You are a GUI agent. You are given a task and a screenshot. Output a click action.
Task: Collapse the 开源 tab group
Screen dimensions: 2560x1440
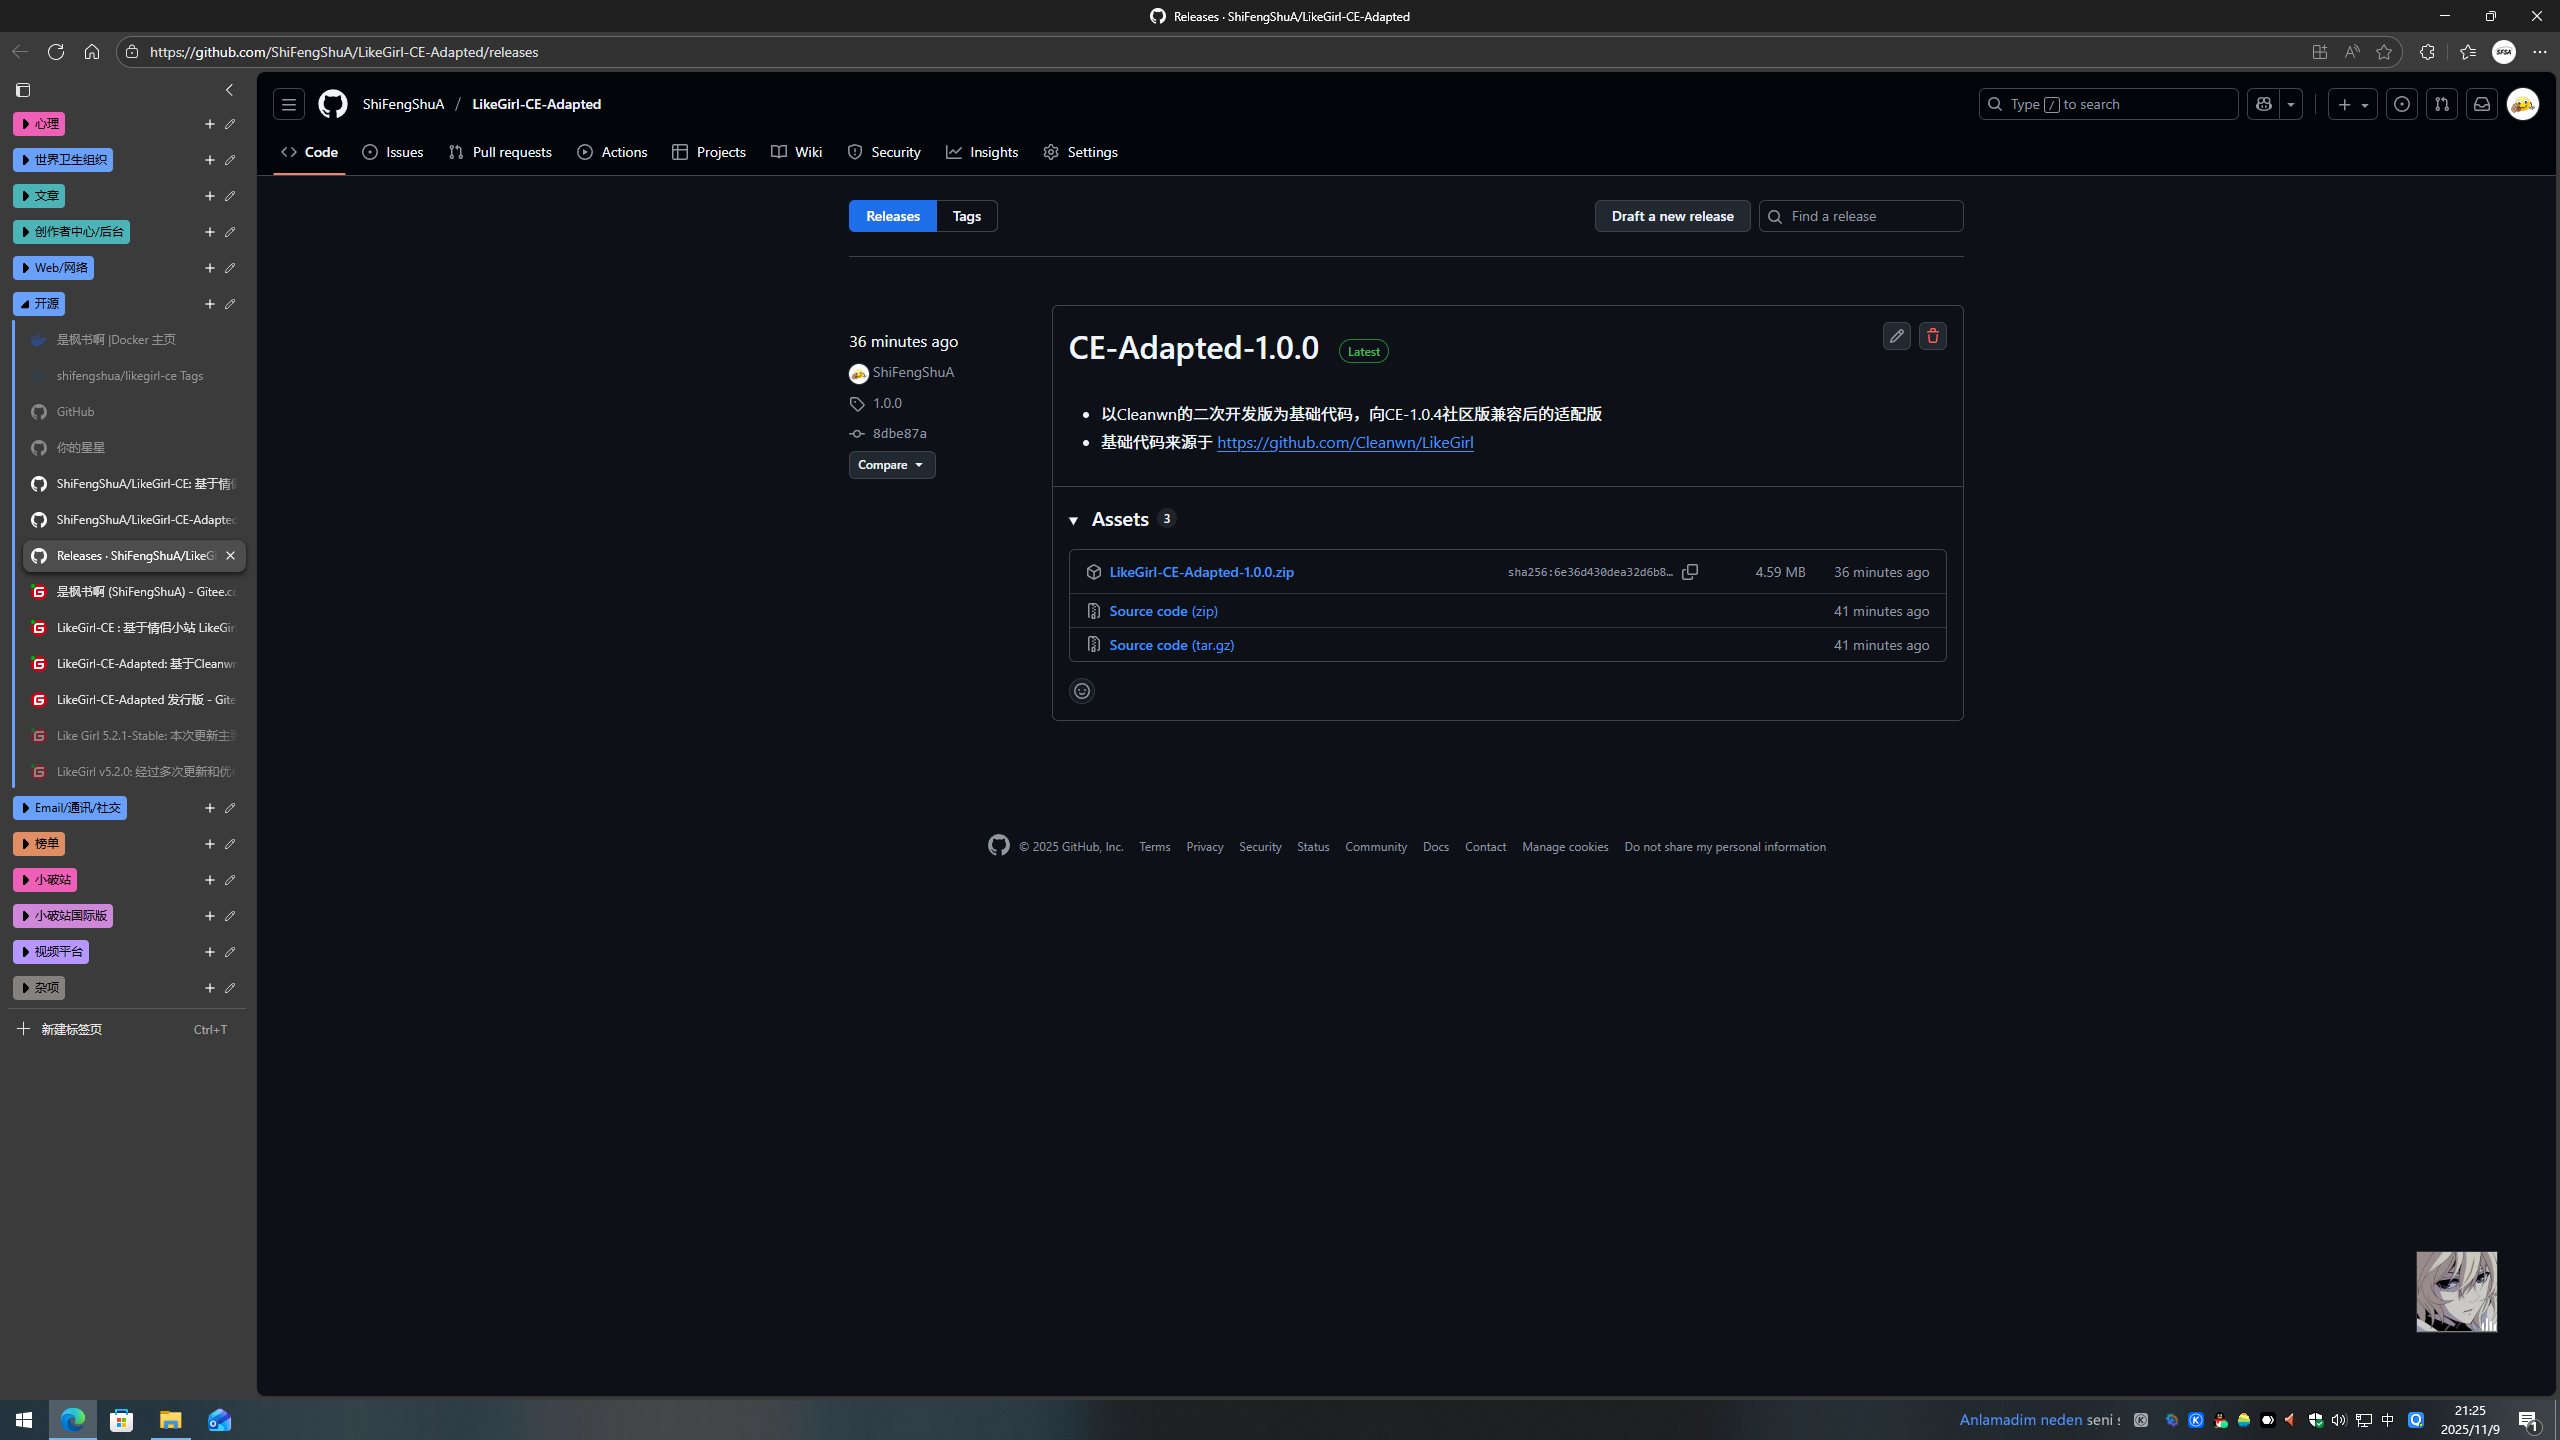[39, 304]
